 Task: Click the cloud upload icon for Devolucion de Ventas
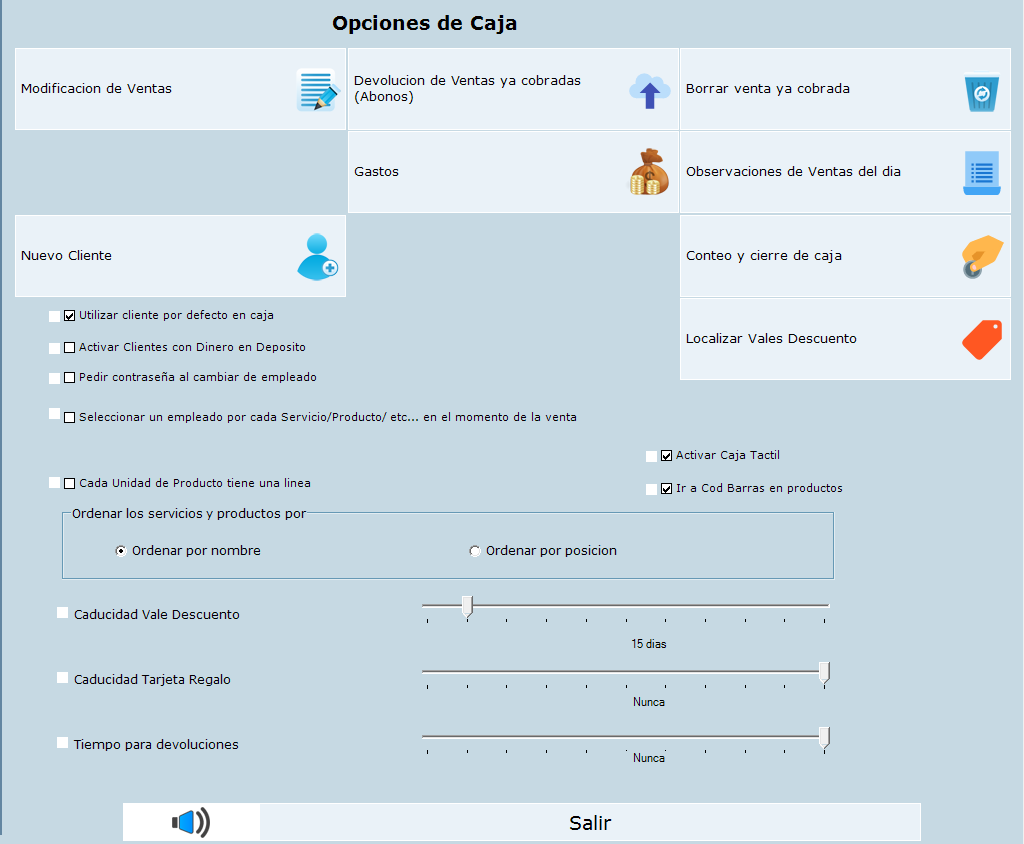(x=649, y=90)
